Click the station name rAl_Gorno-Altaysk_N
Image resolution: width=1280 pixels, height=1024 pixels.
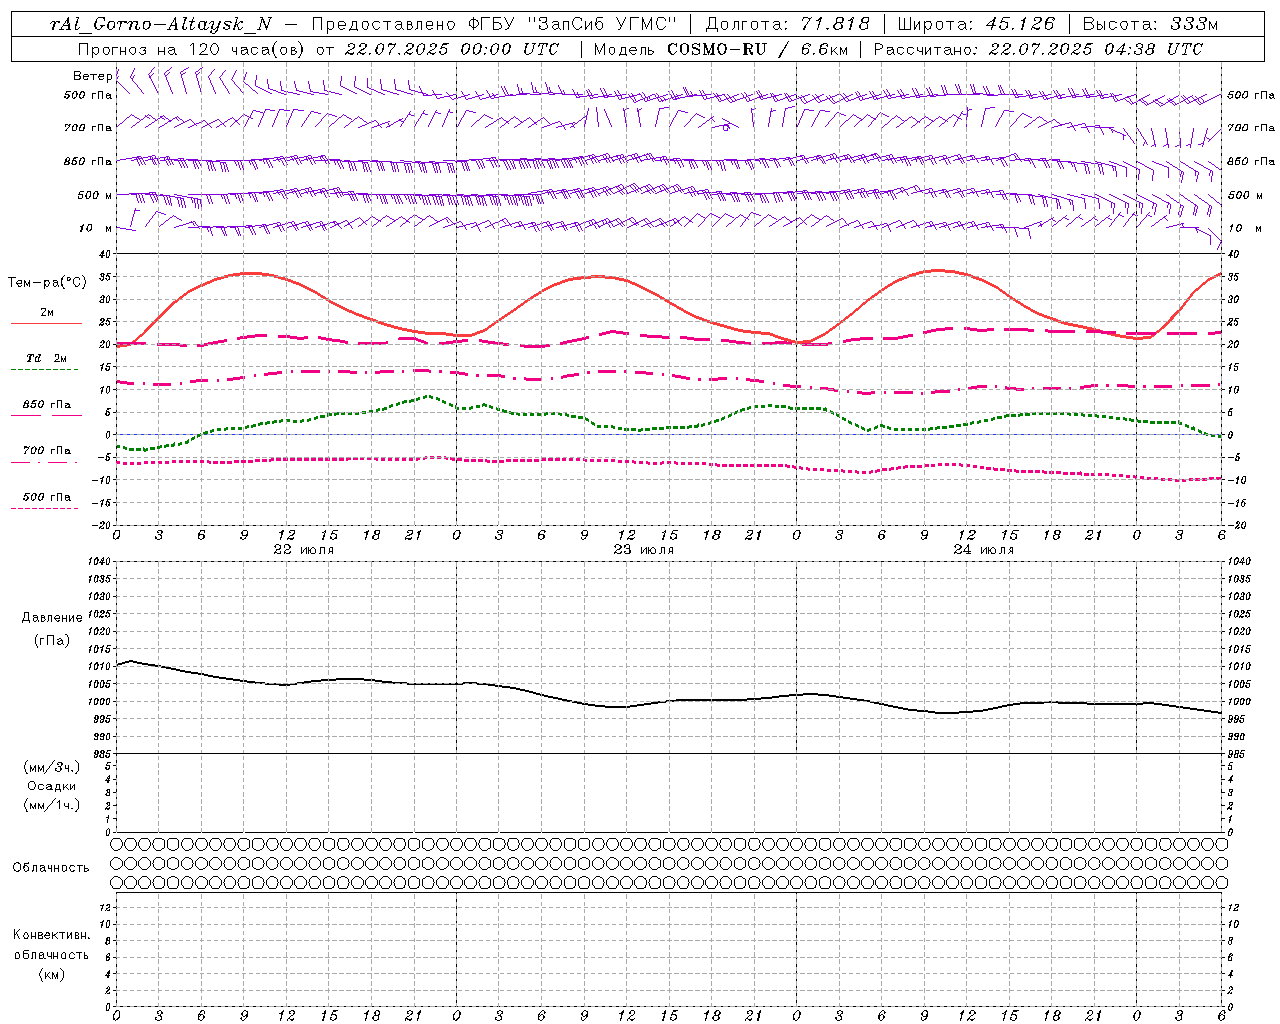[161, 25]
